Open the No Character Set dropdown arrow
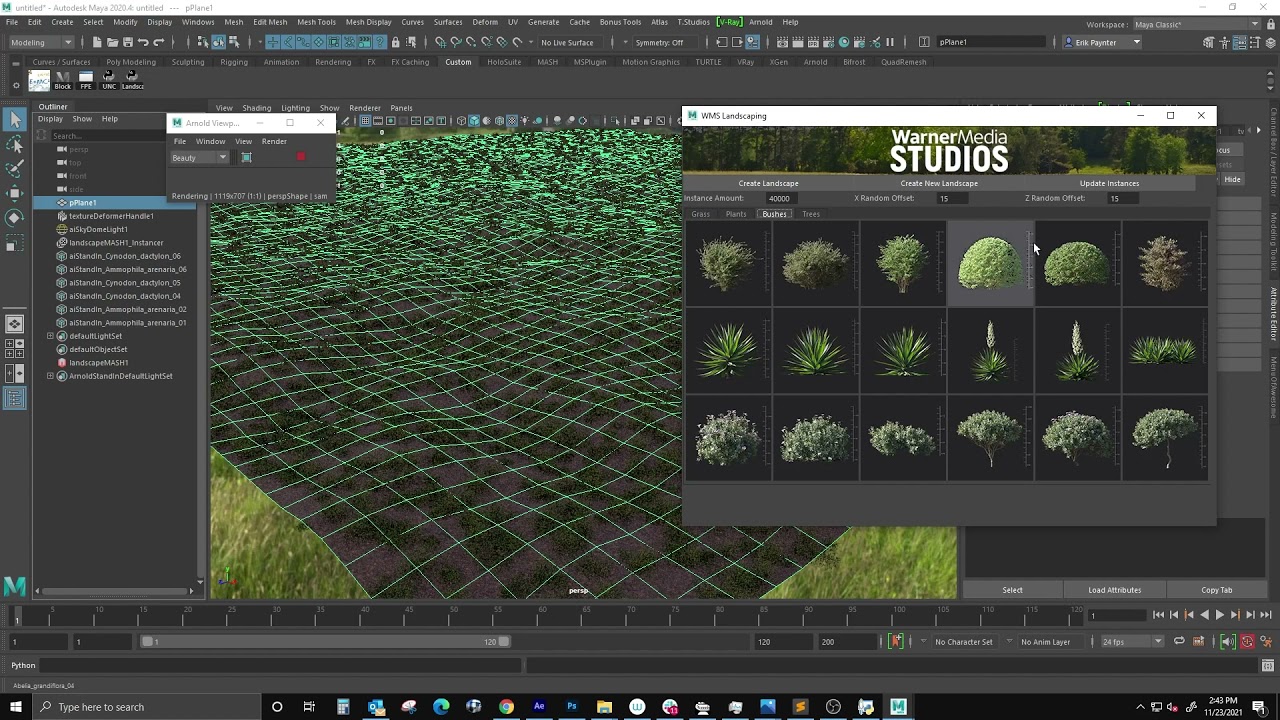Image resolution: width=1280 pixels, height=720 pixels. [x=924, y=642]
